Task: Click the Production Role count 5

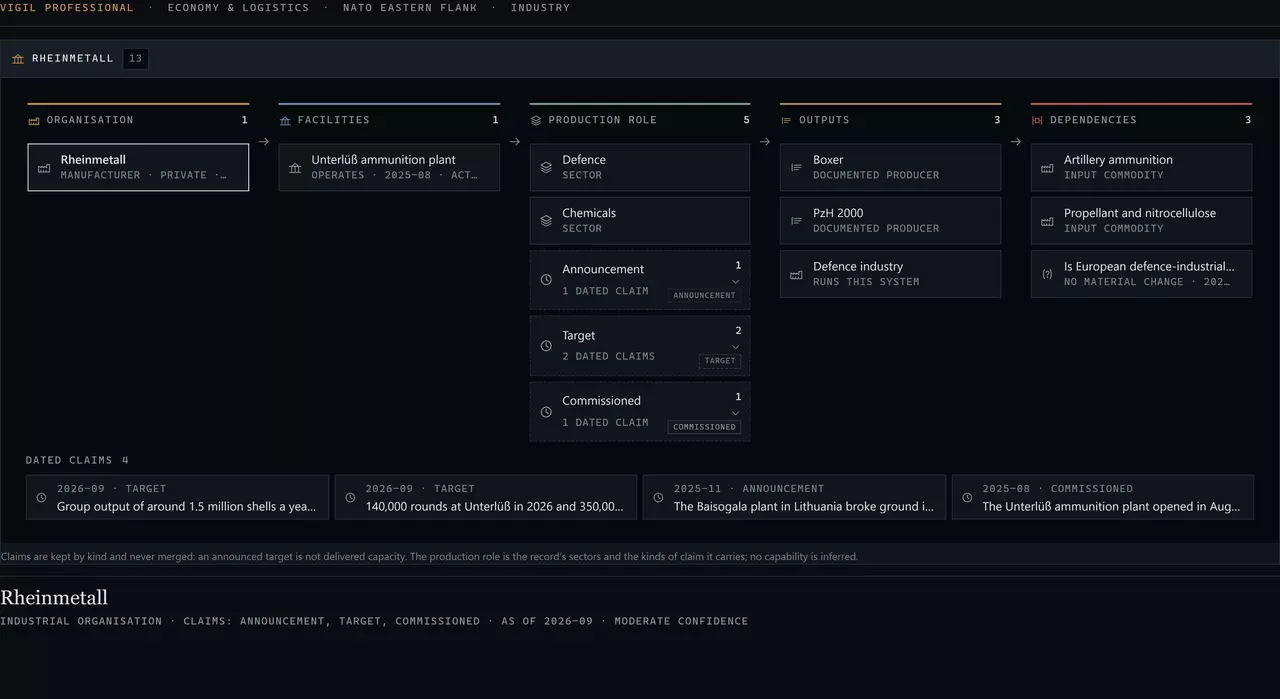Action: click(746, 120)
